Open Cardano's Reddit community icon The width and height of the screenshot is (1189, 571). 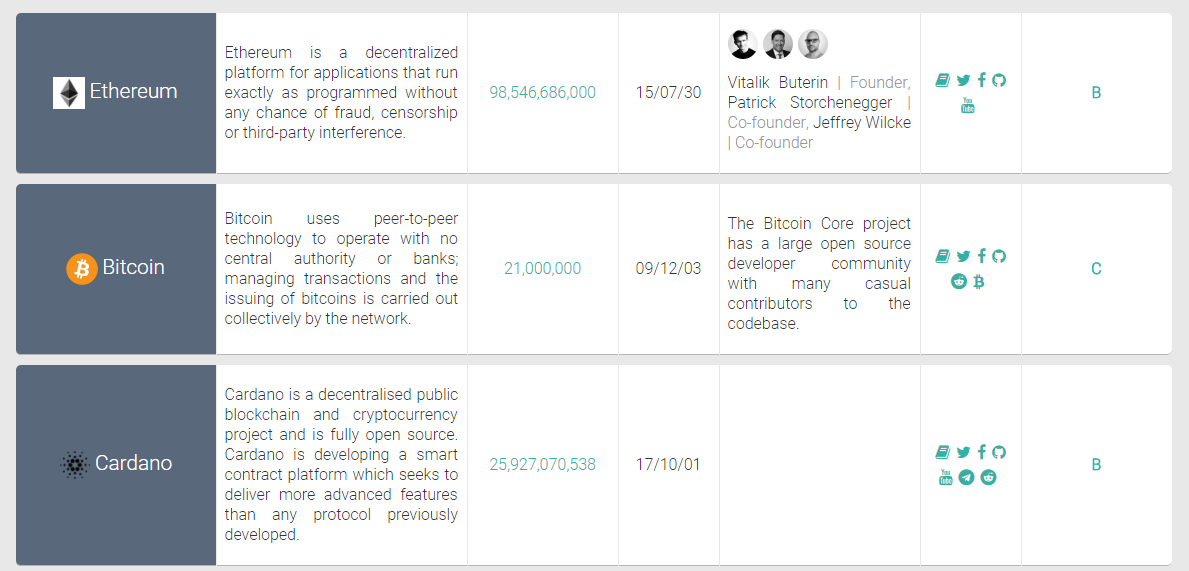point(989,477)
